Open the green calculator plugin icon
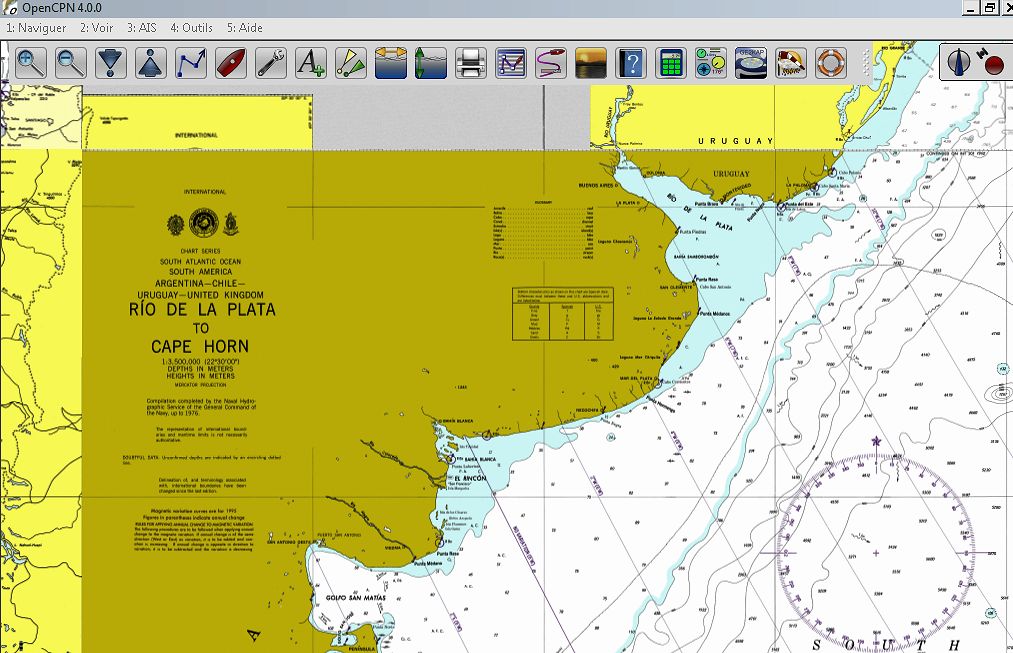The width and height of the screenshot is (1013, 653). click(671, 63)
